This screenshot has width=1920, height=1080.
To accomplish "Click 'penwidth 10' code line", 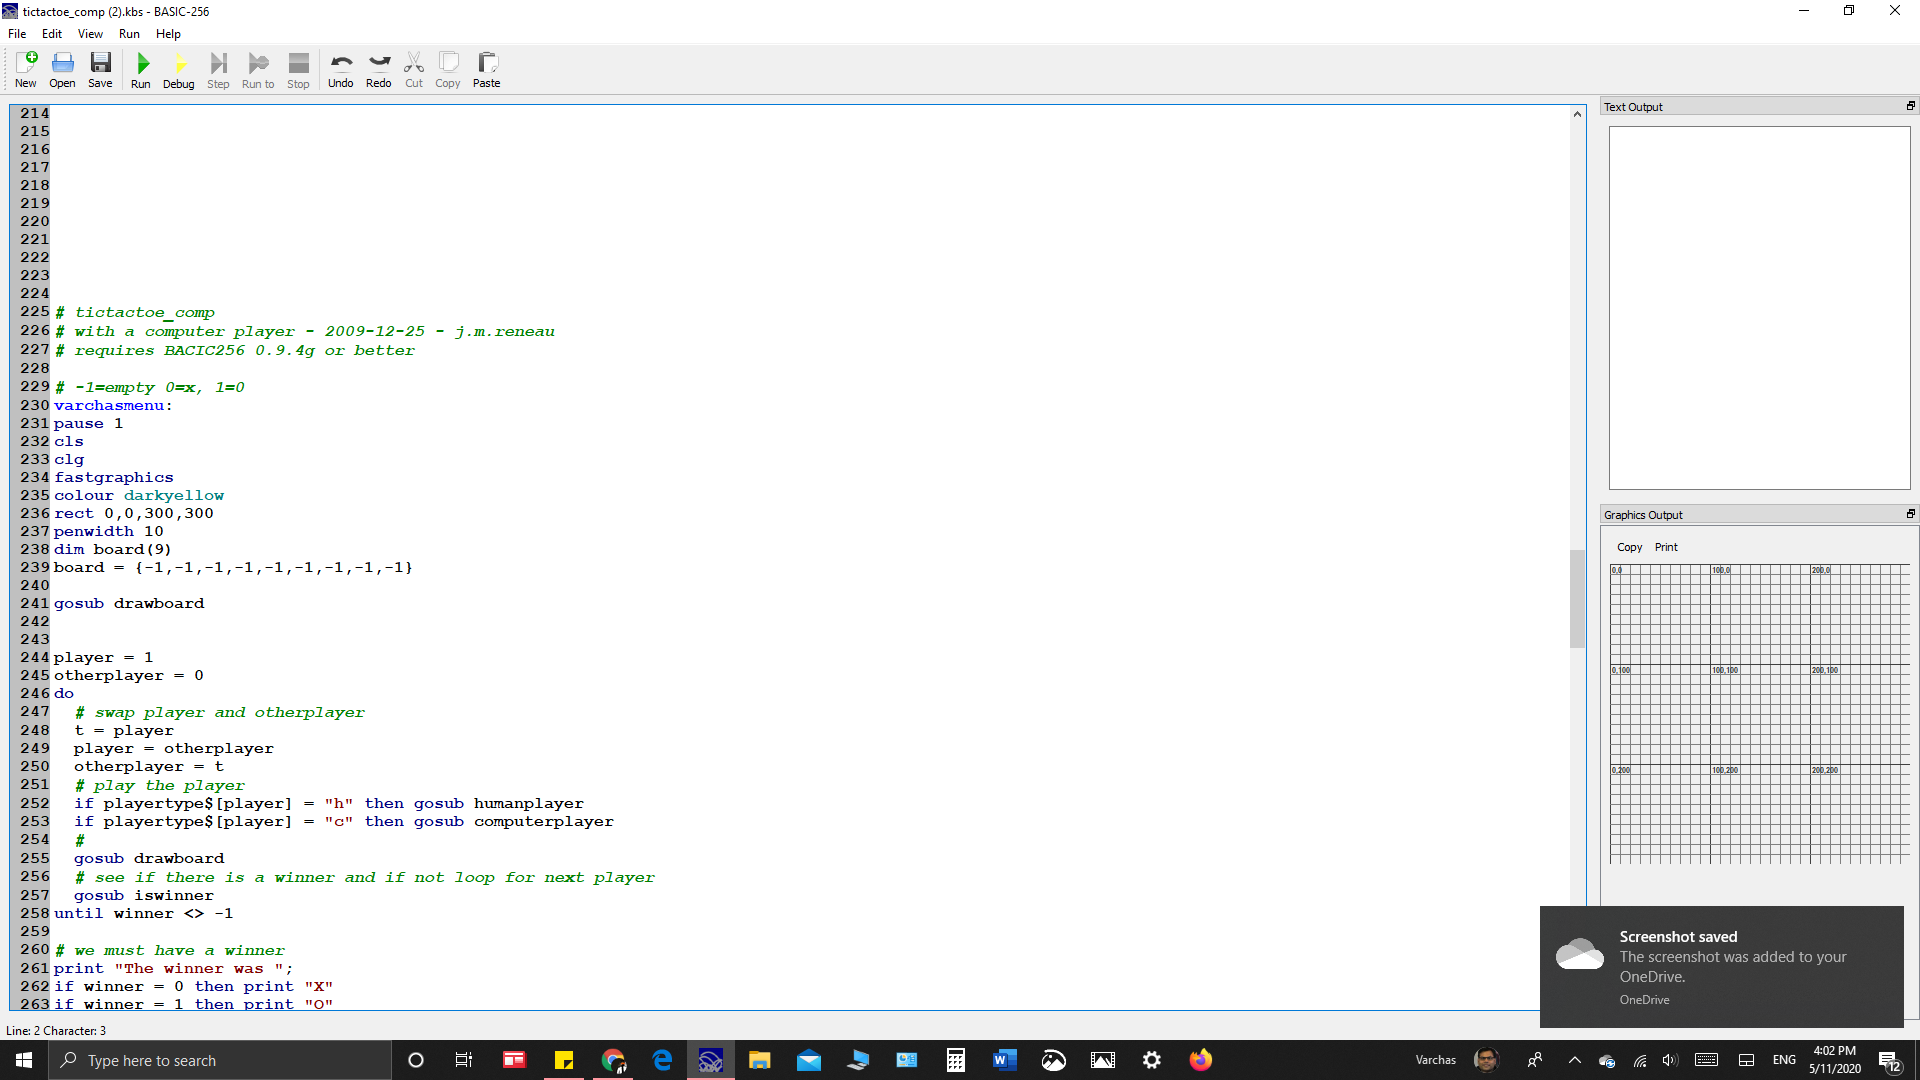I will pos(109,531).
